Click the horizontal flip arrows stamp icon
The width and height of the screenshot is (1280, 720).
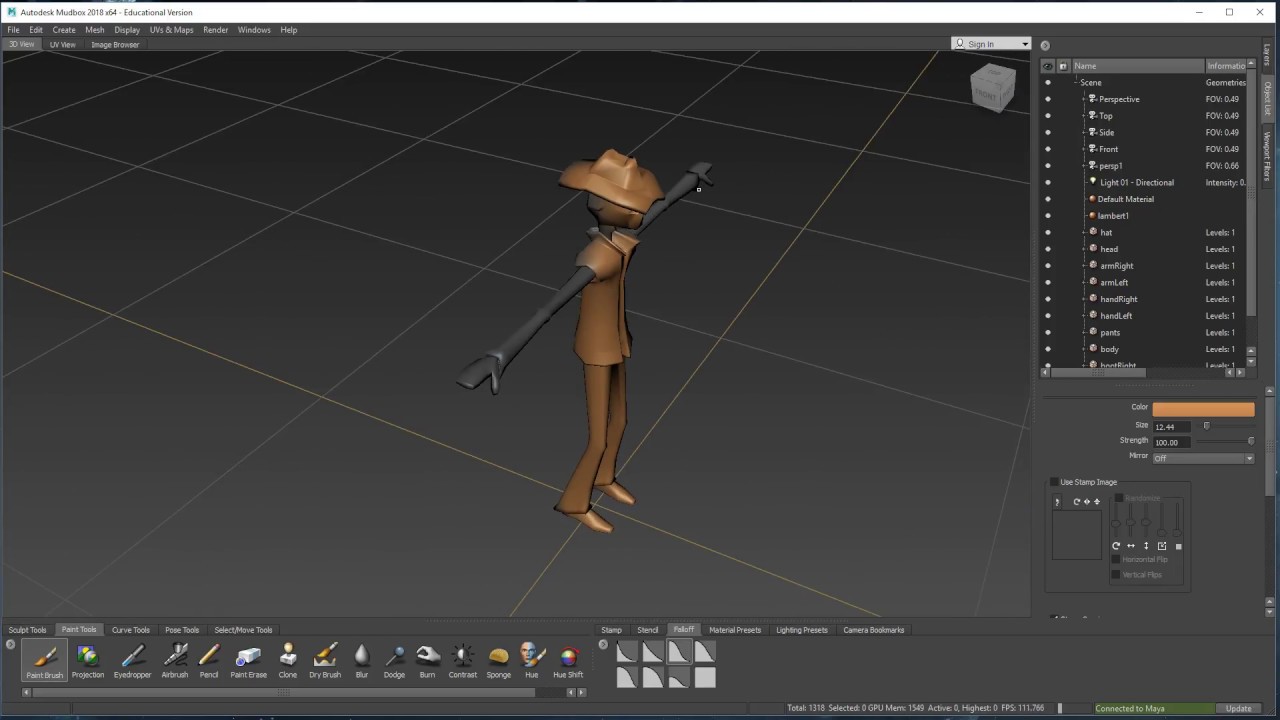(1131, 546)
